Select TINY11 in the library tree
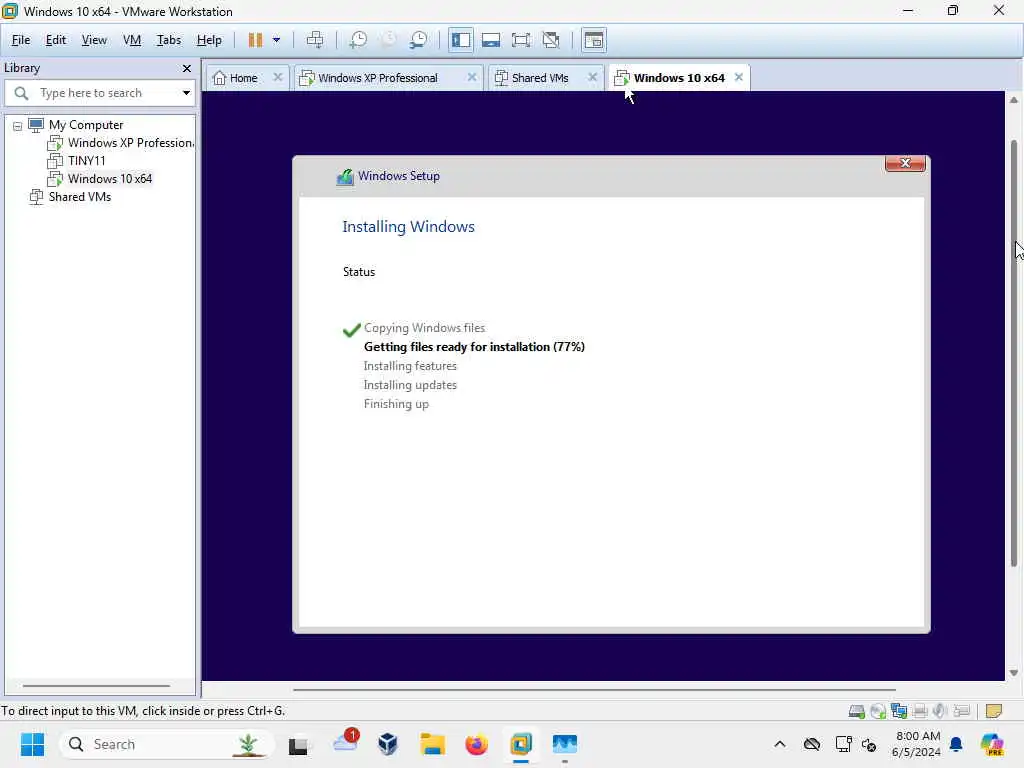The height and width of the screenshot is (768, 1024). pyautogui.click(x=76, y=161)
